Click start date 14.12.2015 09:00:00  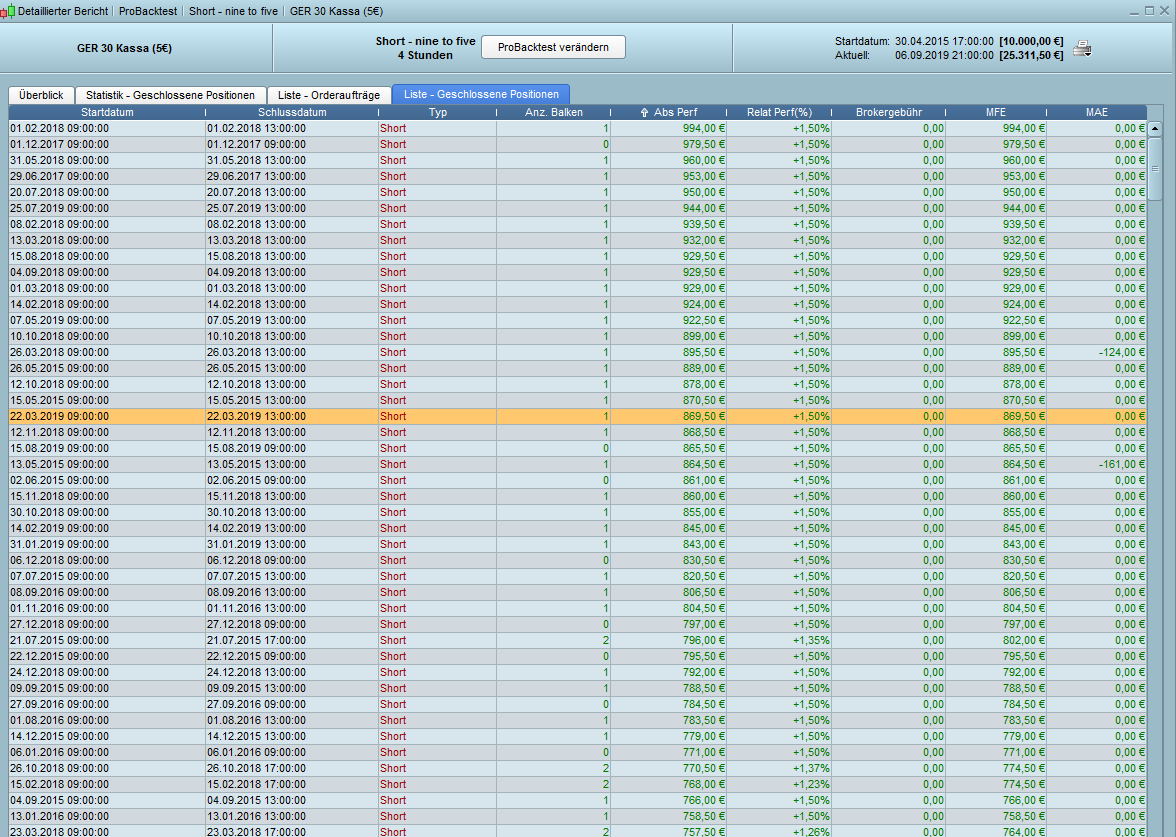[x=59, y=736]
